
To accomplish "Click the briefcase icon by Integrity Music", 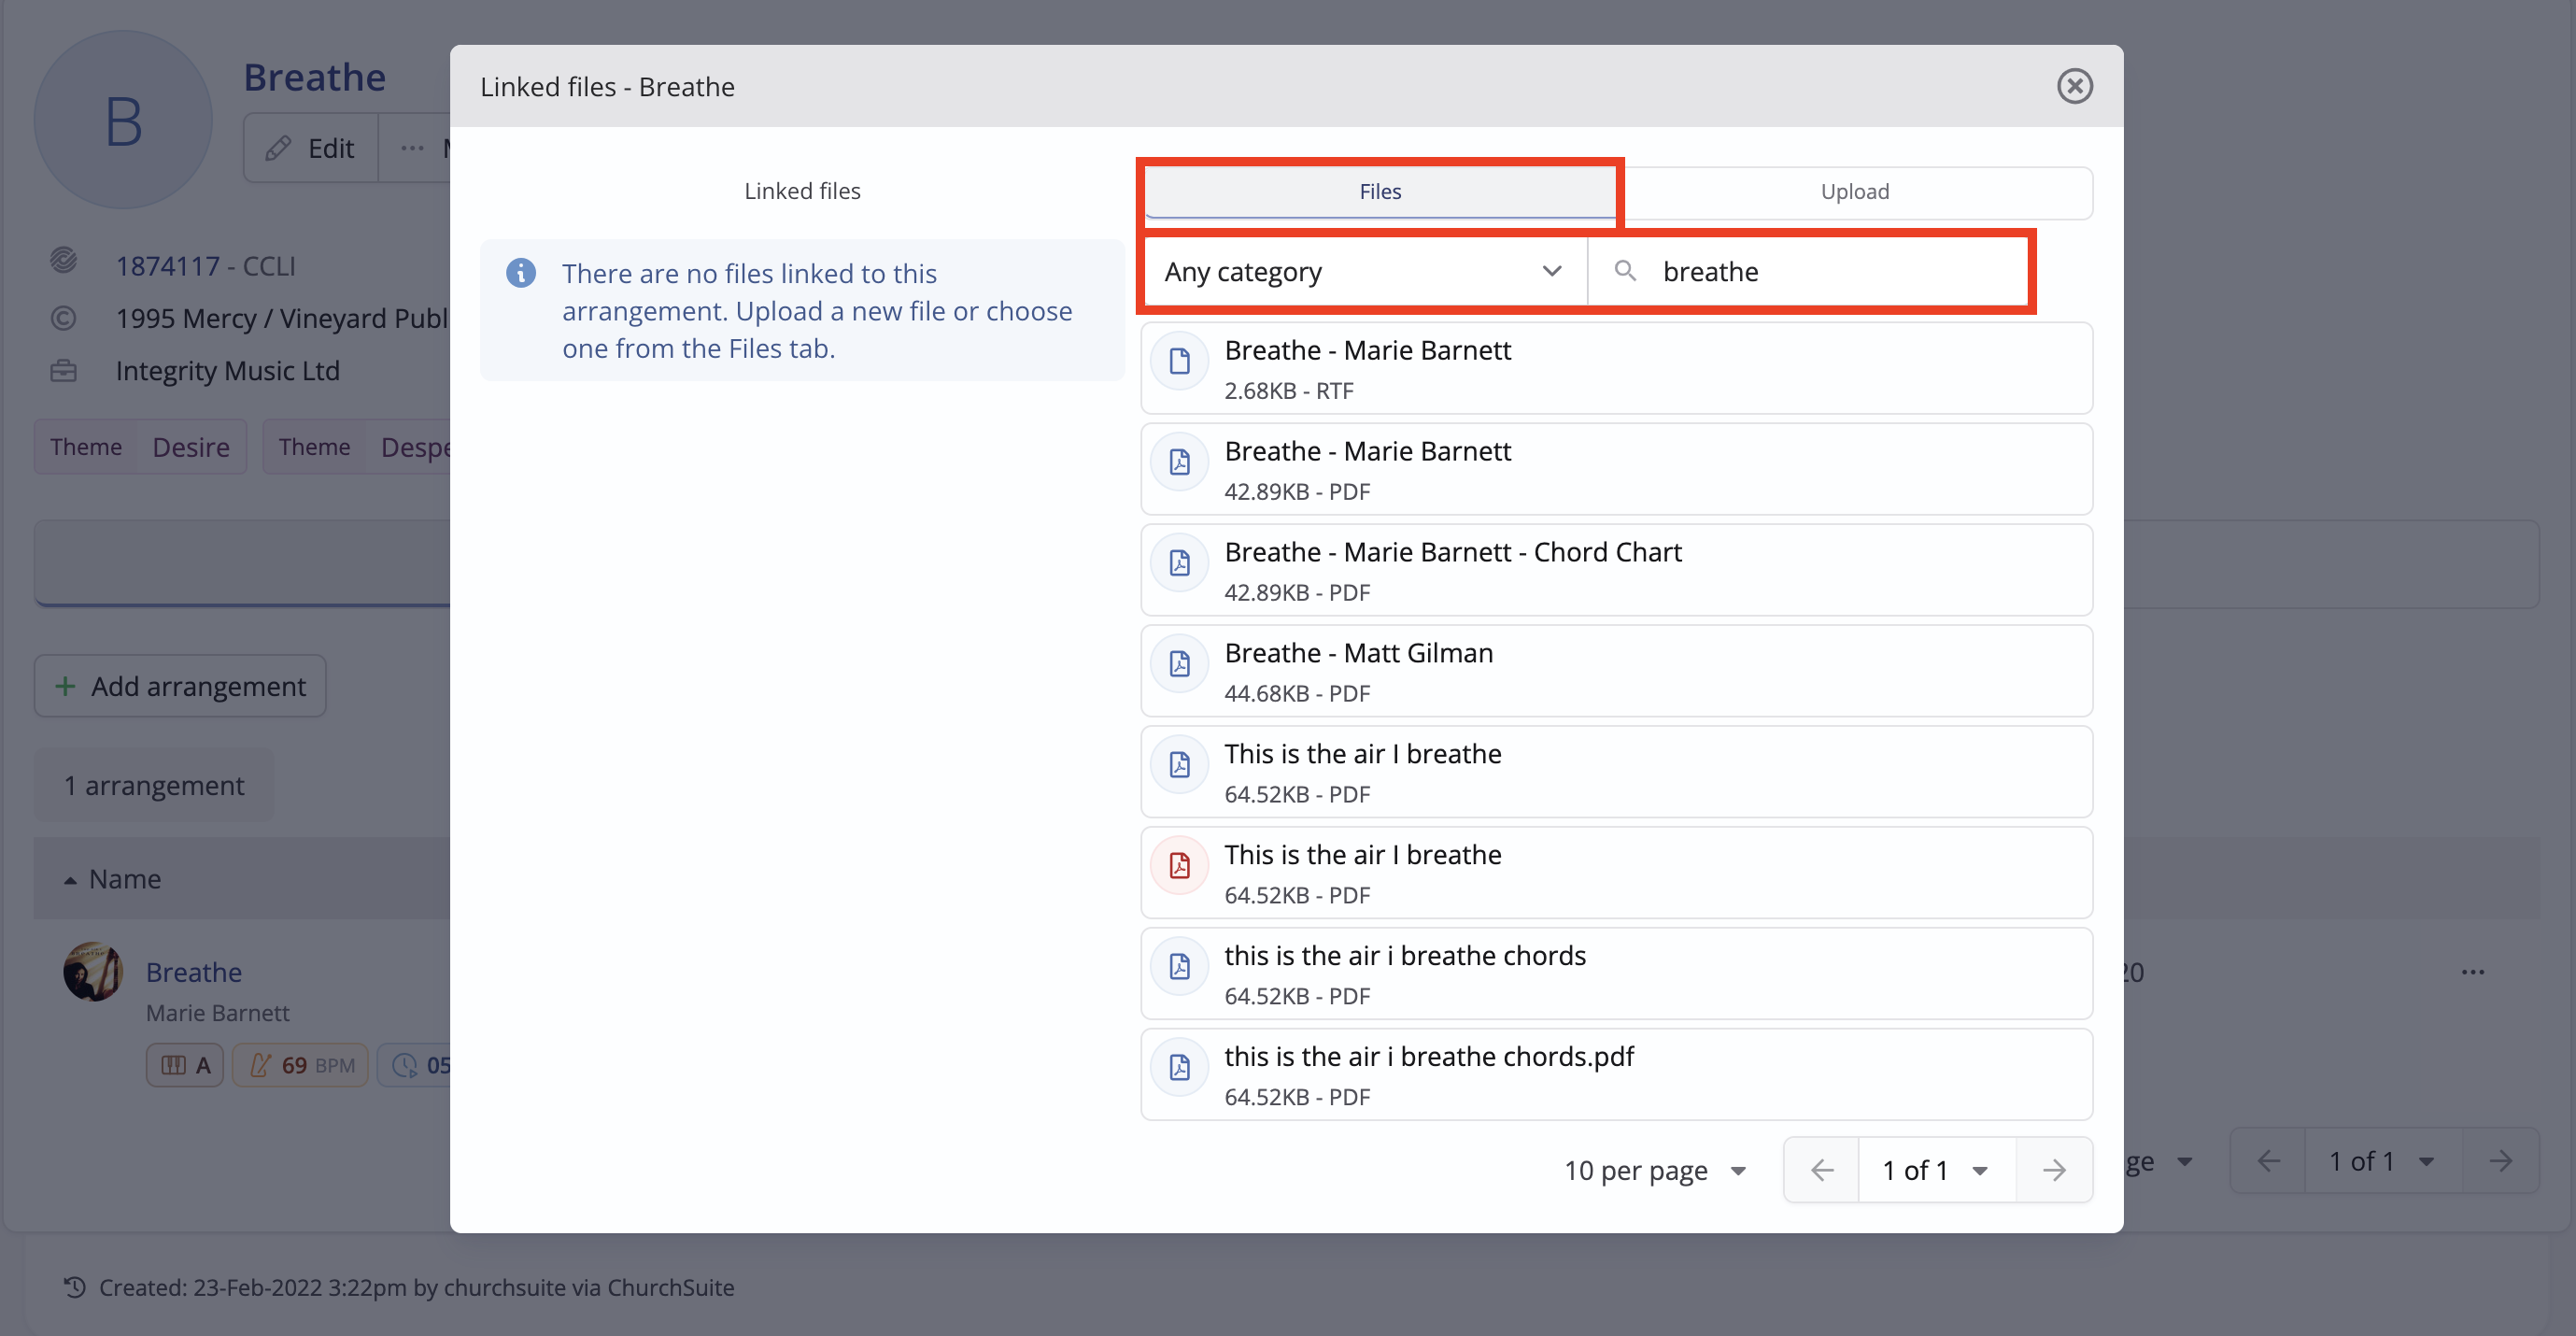I will pyautogui.click(x=63, y=371).
